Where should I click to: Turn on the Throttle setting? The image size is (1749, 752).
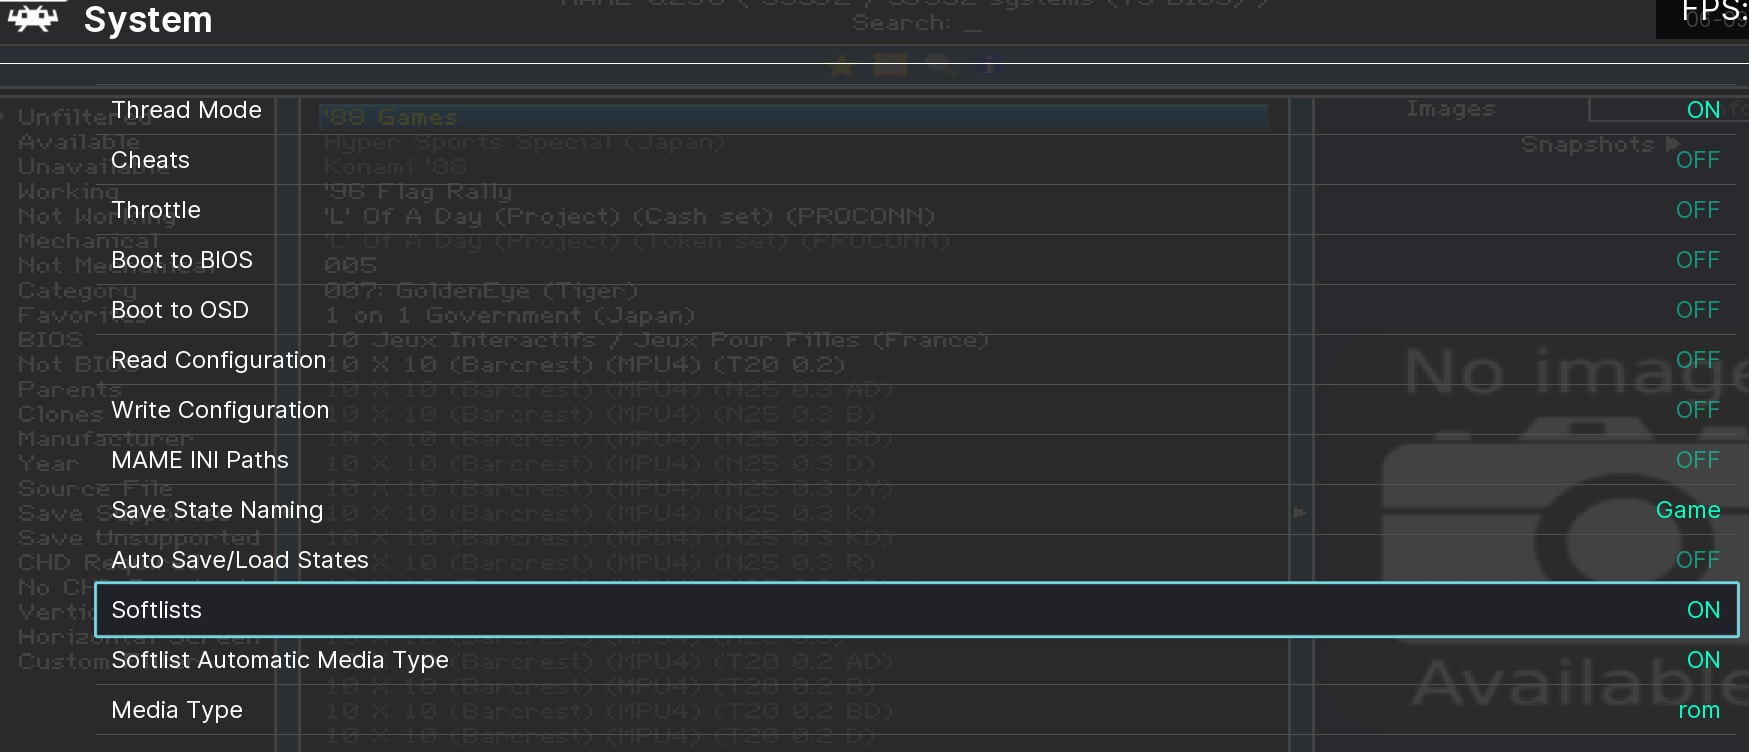coord(917,210)
